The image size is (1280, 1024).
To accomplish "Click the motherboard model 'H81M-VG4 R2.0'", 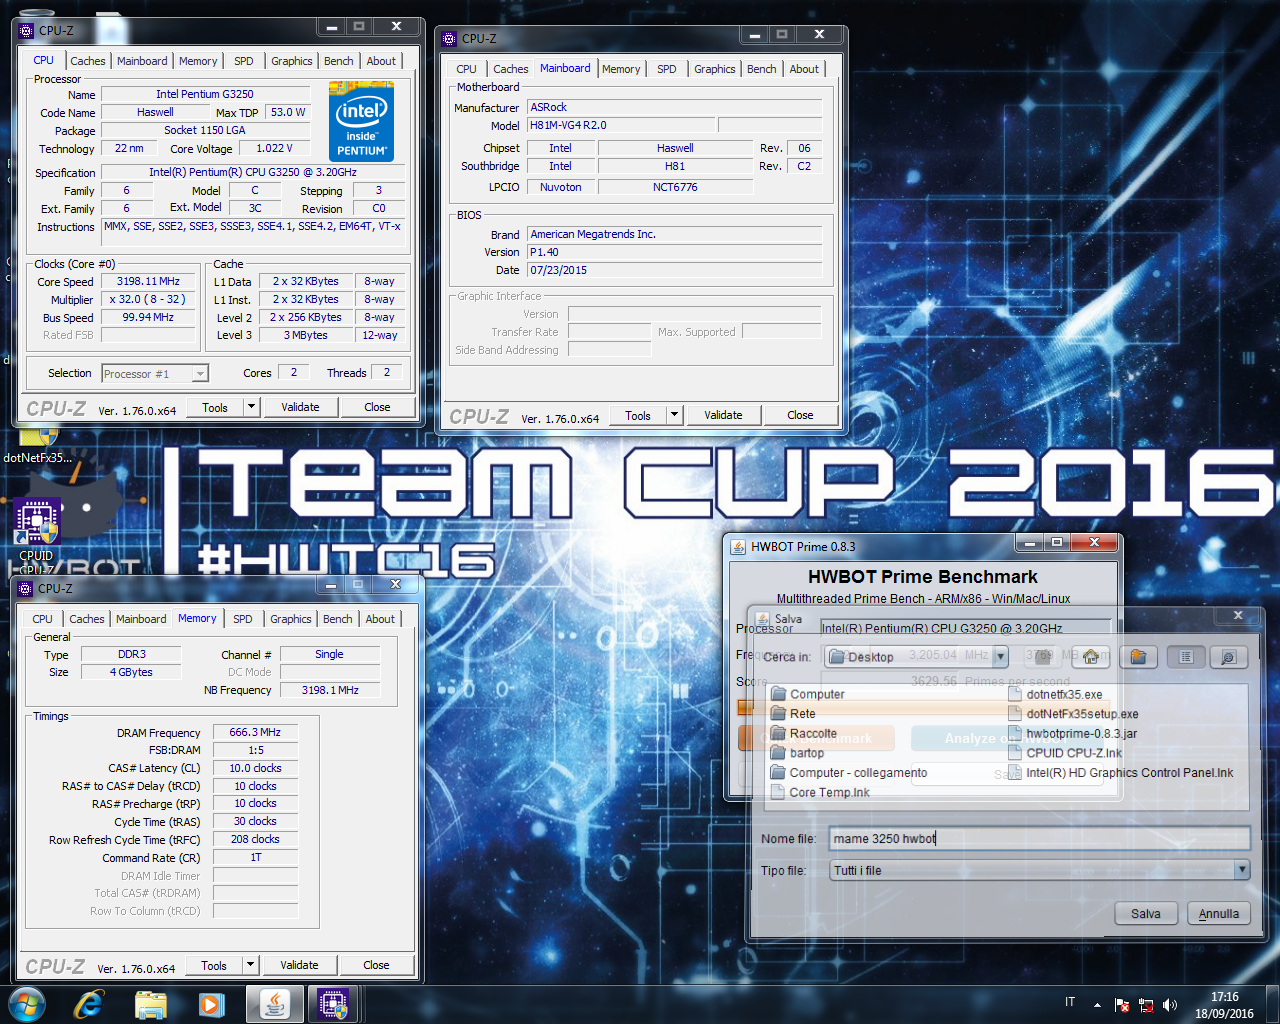I will tap(621, 125).
